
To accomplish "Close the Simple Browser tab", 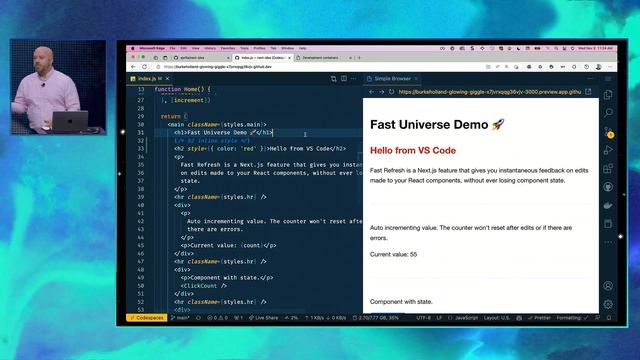I will pos(416,78).
